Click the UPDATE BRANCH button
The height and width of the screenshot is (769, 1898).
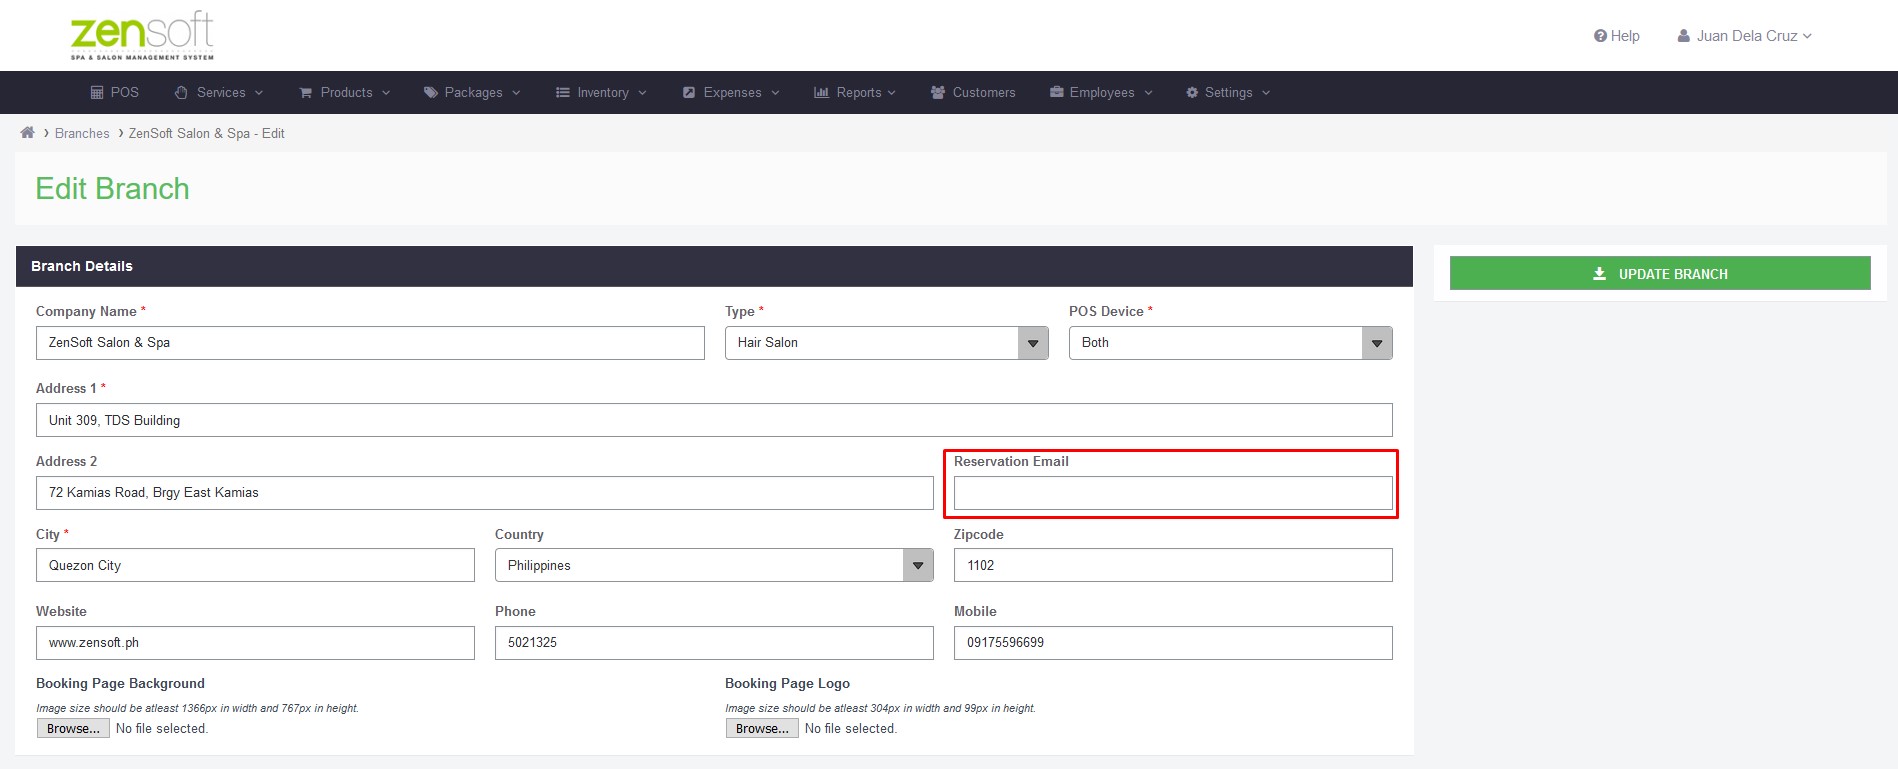[x=1660, y=273]
